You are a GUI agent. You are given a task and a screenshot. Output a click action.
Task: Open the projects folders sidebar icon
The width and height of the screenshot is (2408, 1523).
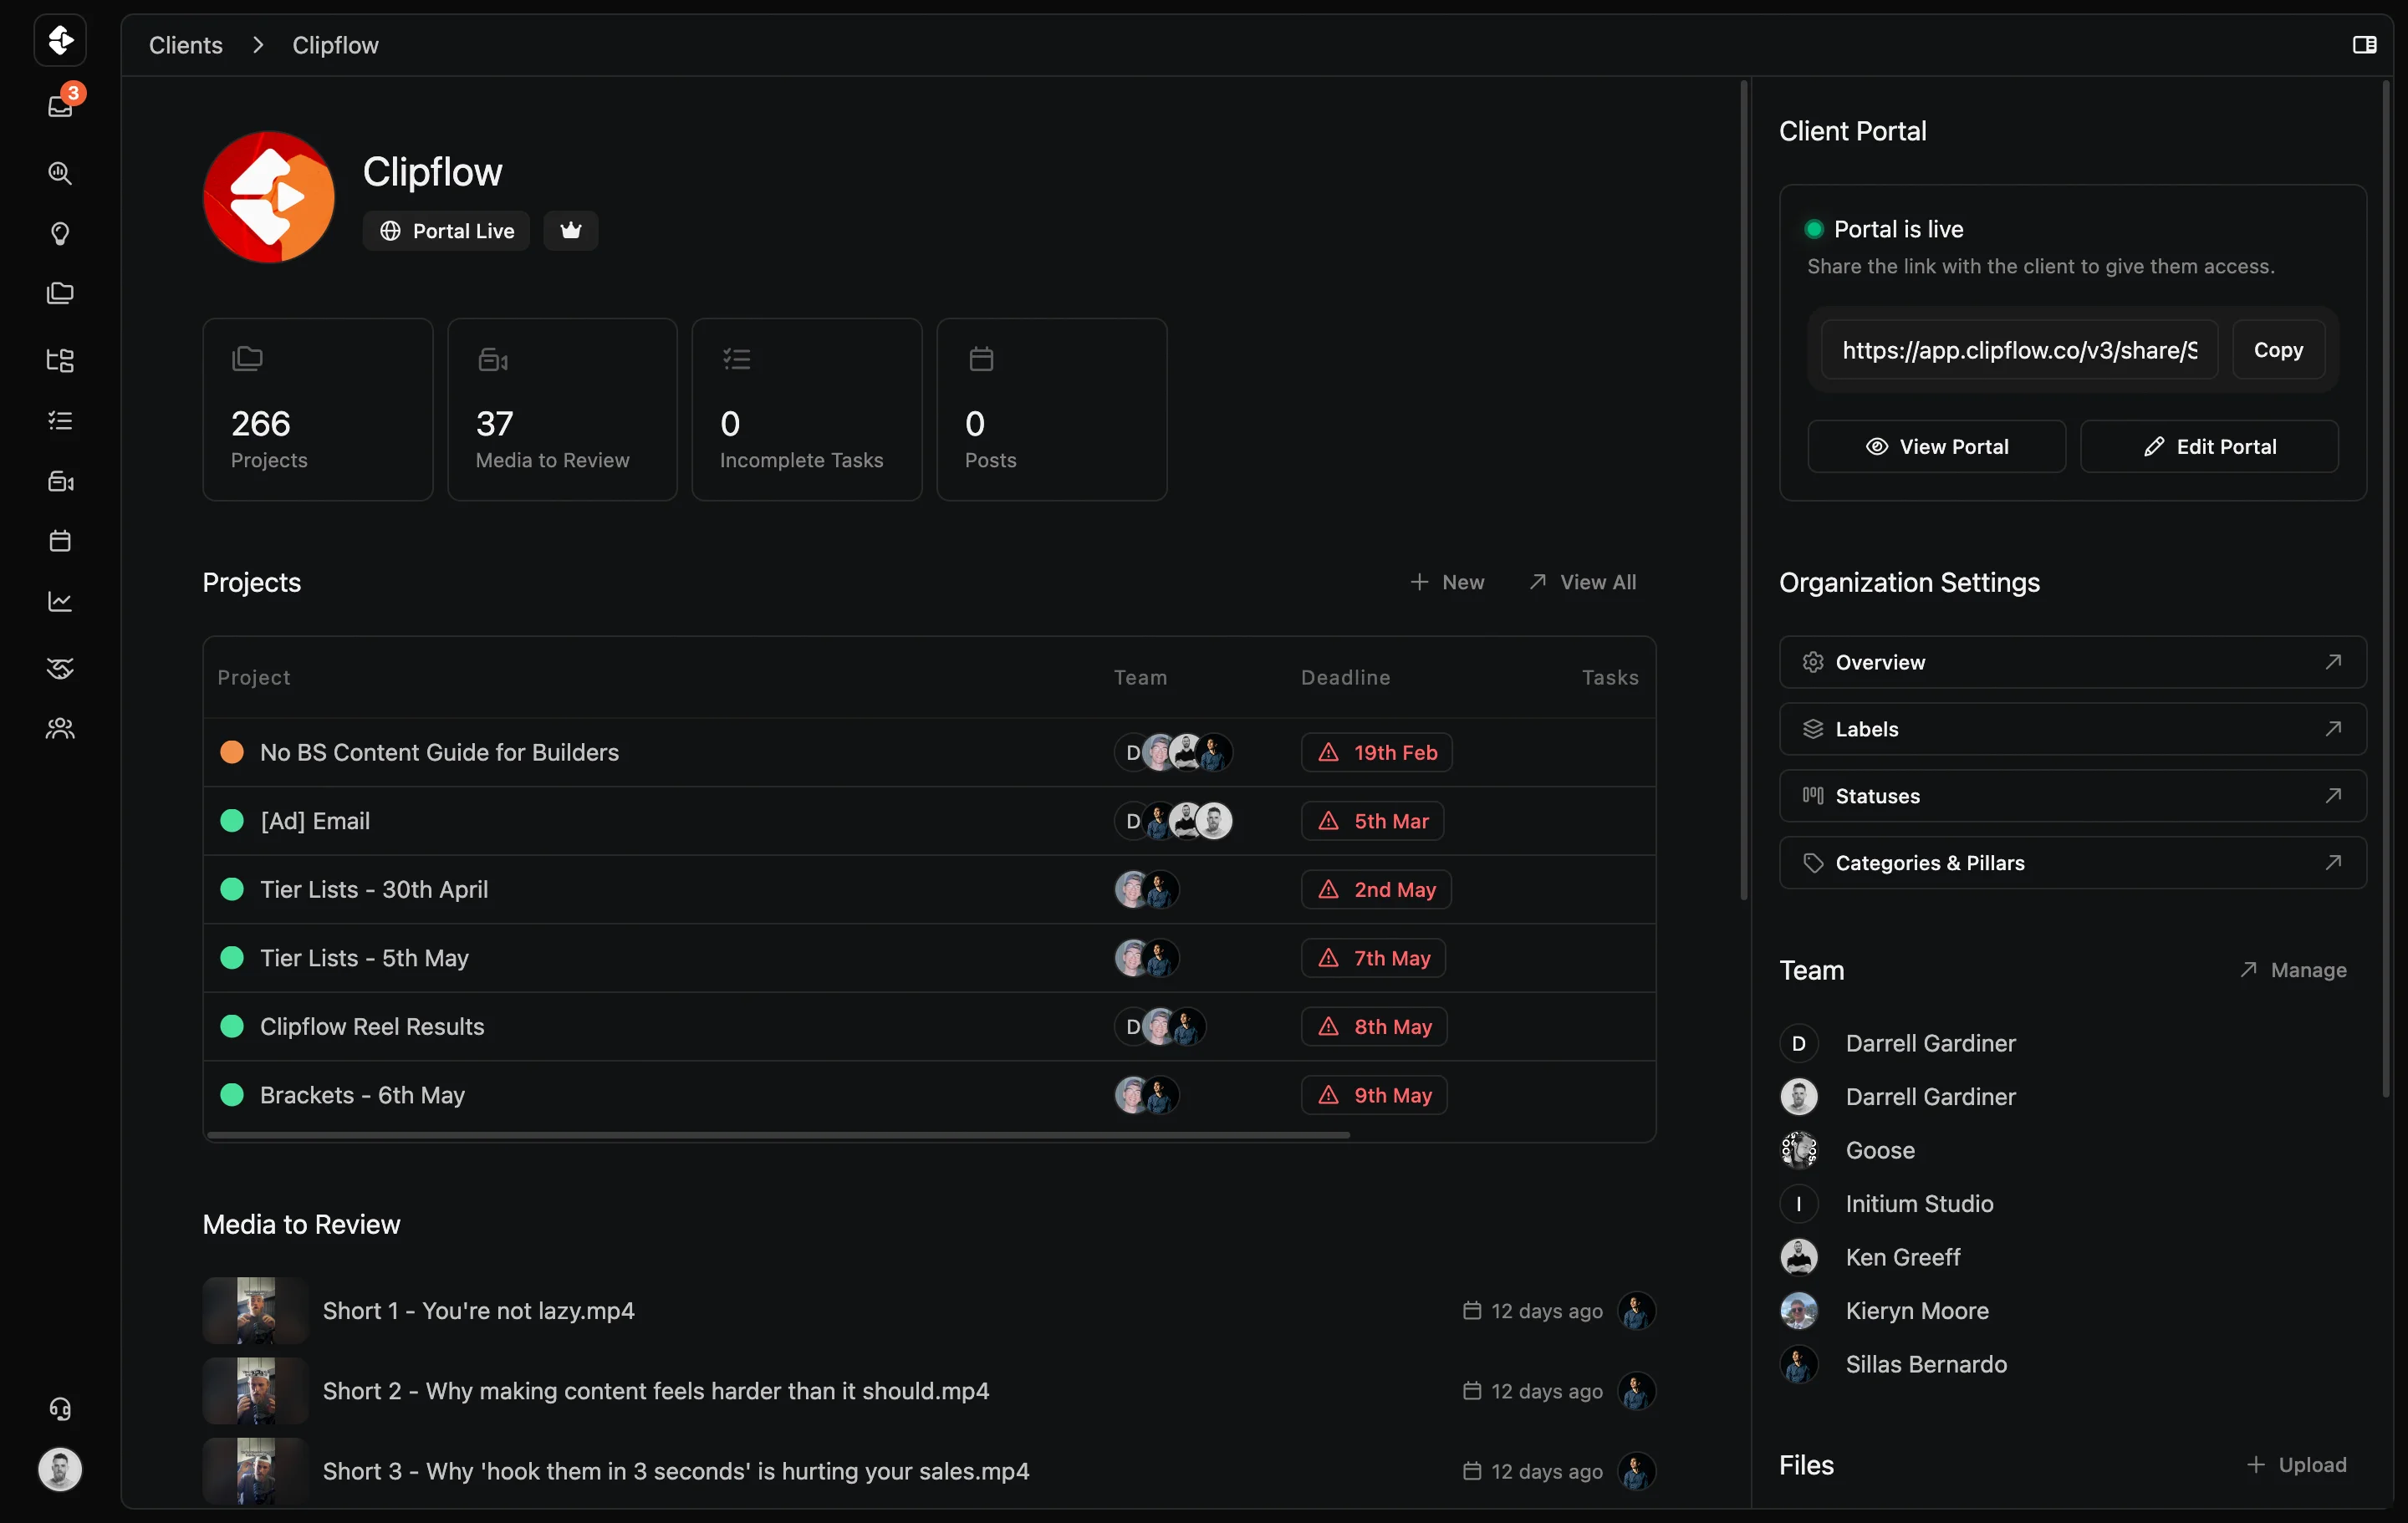pyautogui.click(x=60, y=293)
